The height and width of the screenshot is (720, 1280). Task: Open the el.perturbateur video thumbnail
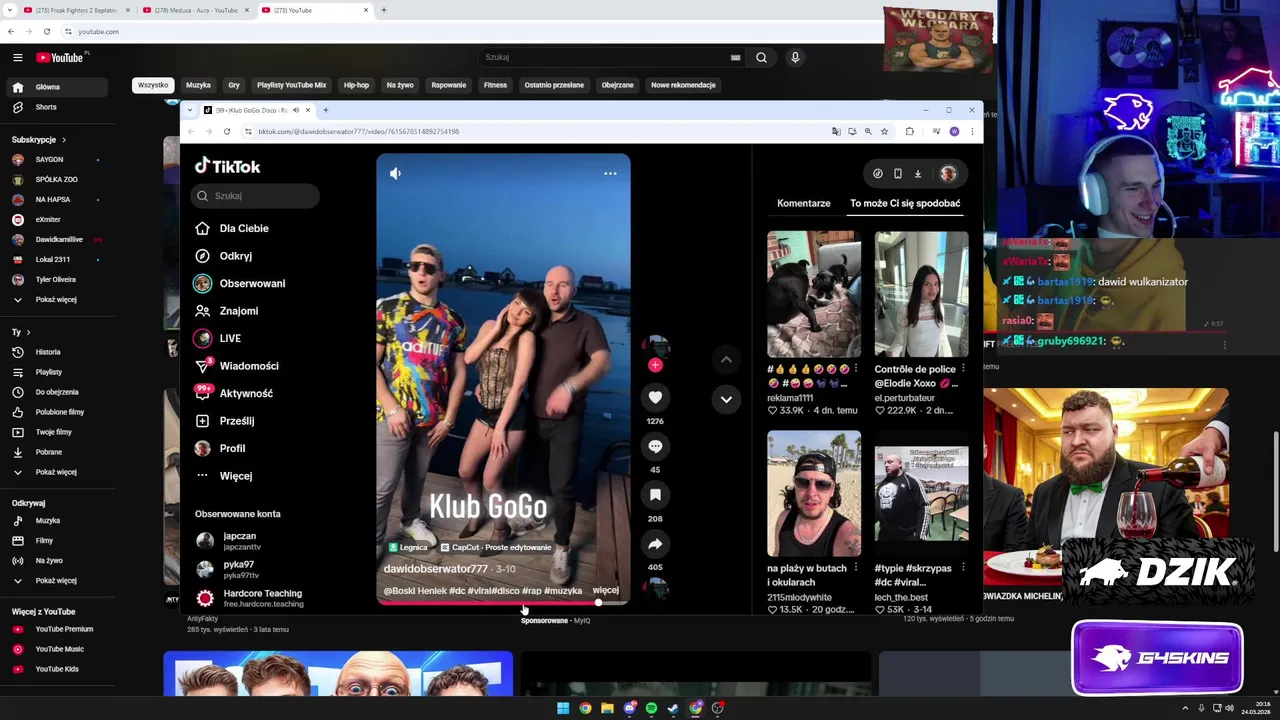point(921,294)
